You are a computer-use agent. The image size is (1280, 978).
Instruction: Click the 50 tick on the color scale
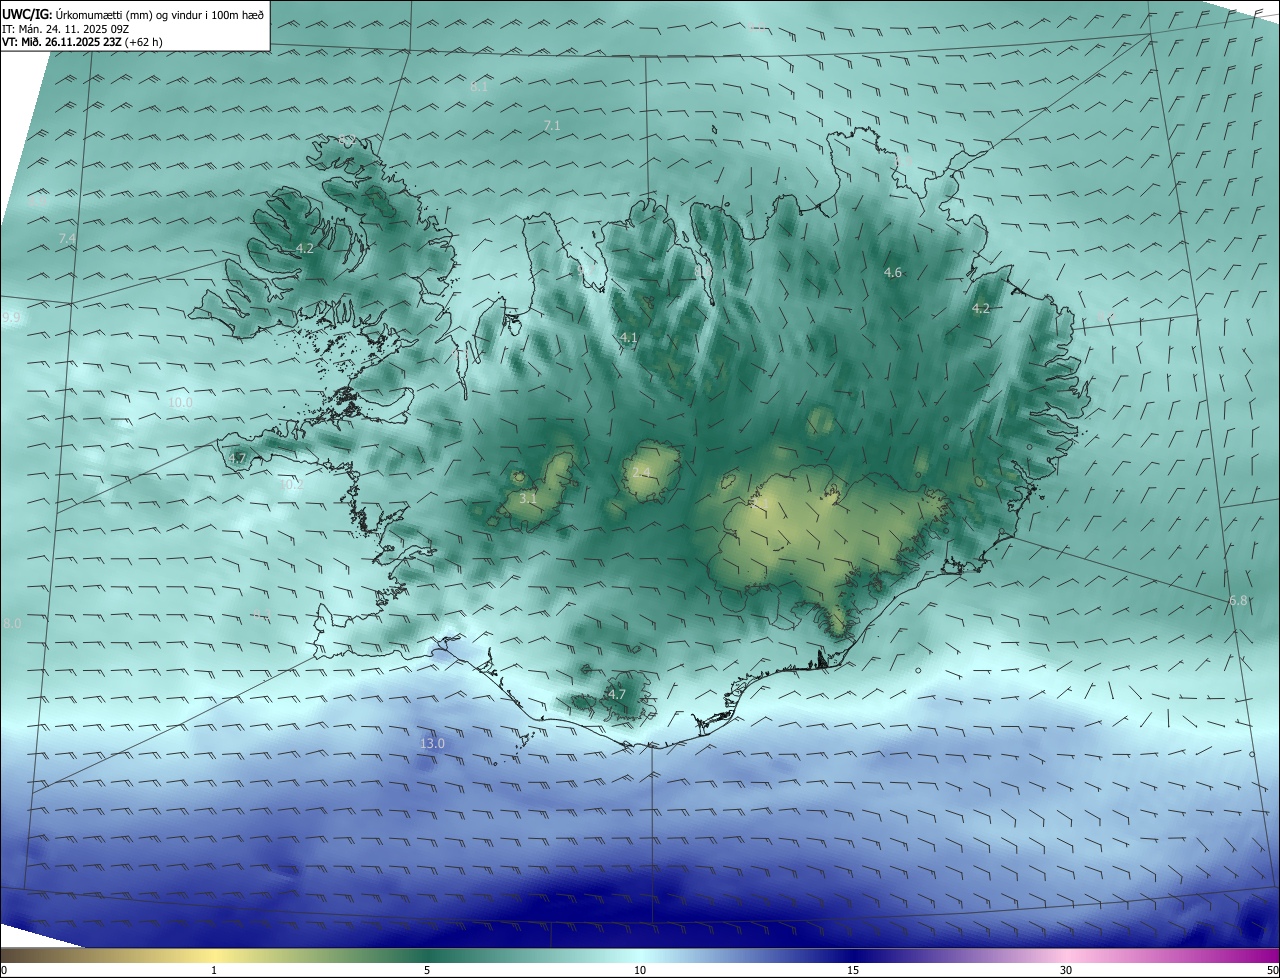point(1272,970)
